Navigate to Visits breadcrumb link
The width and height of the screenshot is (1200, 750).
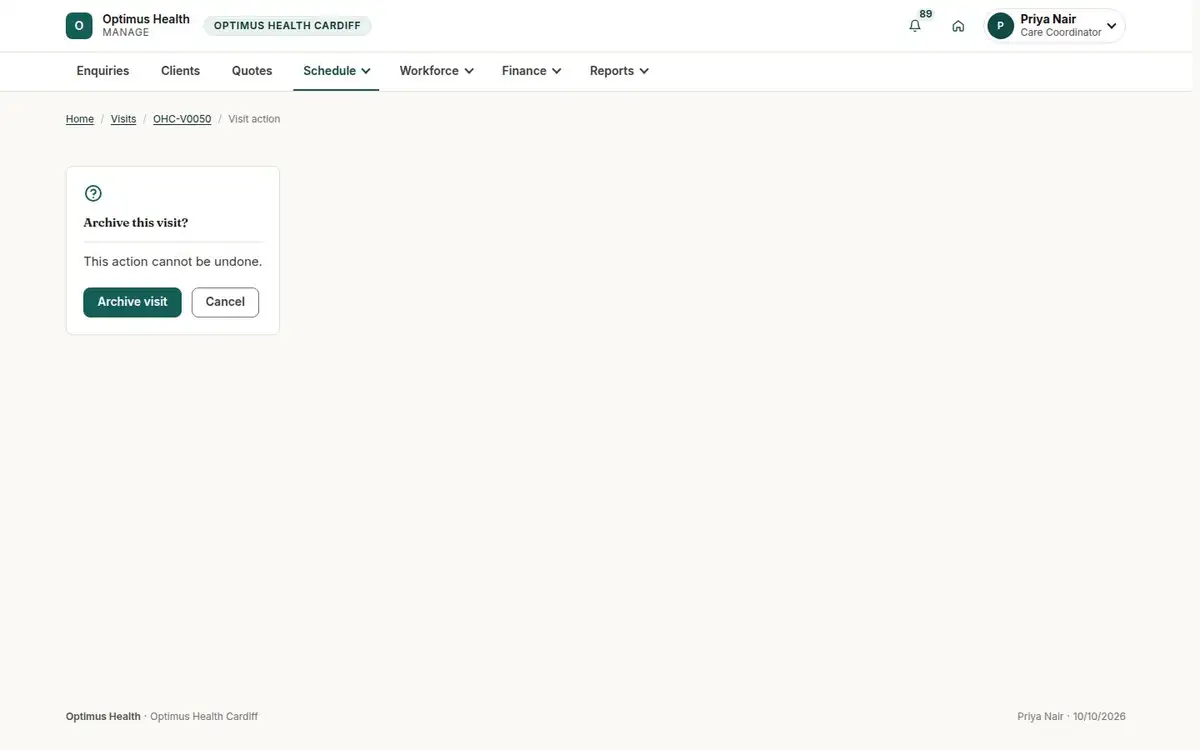pyautogui.click(x=123, y=119)
